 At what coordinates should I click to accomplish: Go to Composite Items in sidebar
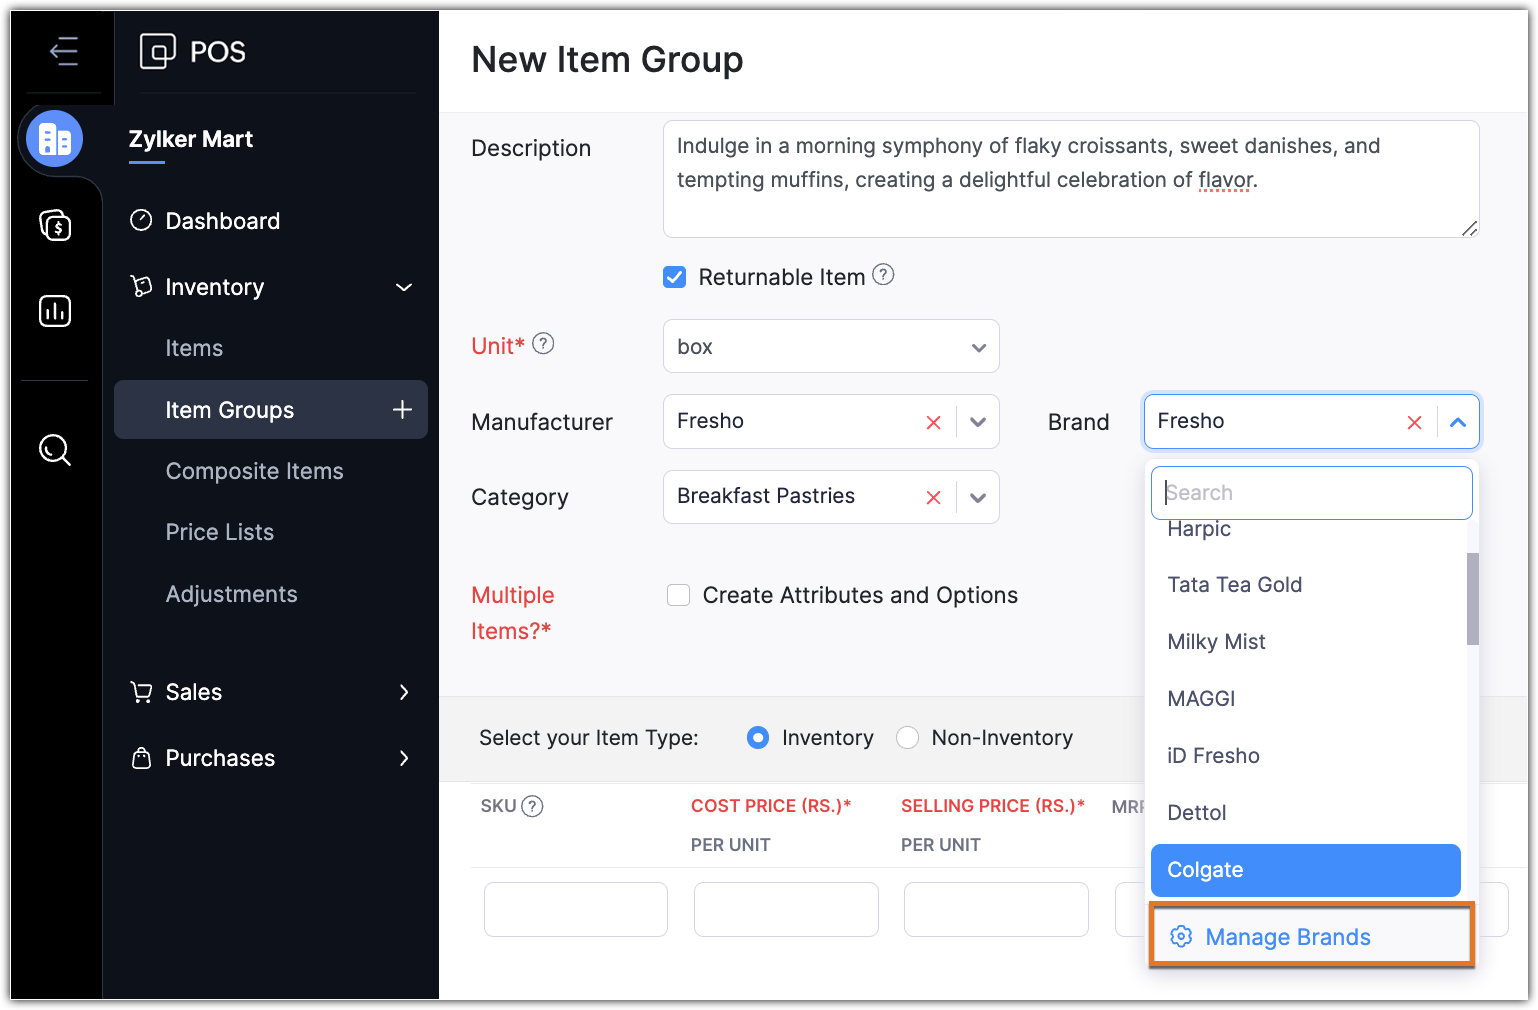point(254,471)
